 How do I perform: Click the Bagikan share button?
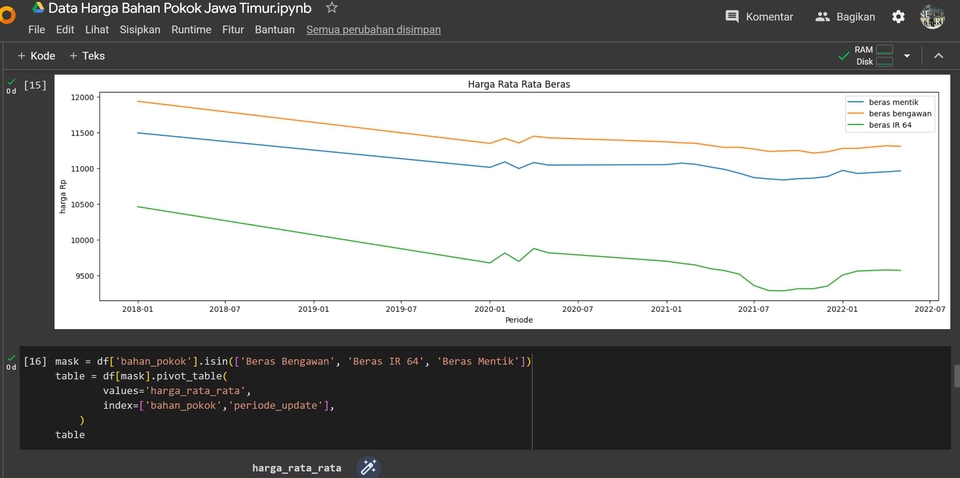tap(845, 17)
